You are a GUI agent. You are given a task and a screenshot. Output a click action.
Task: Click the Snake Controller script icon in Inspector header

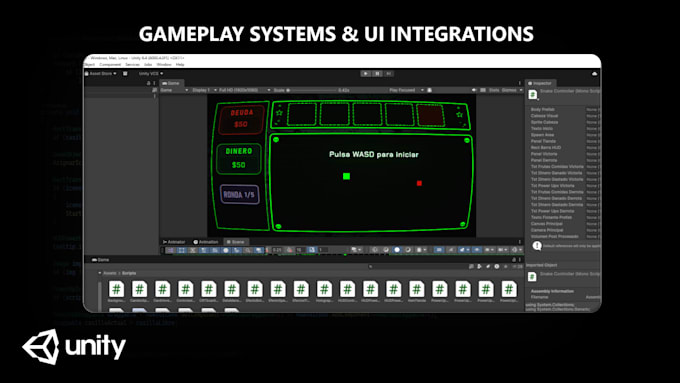coord(533,95)
